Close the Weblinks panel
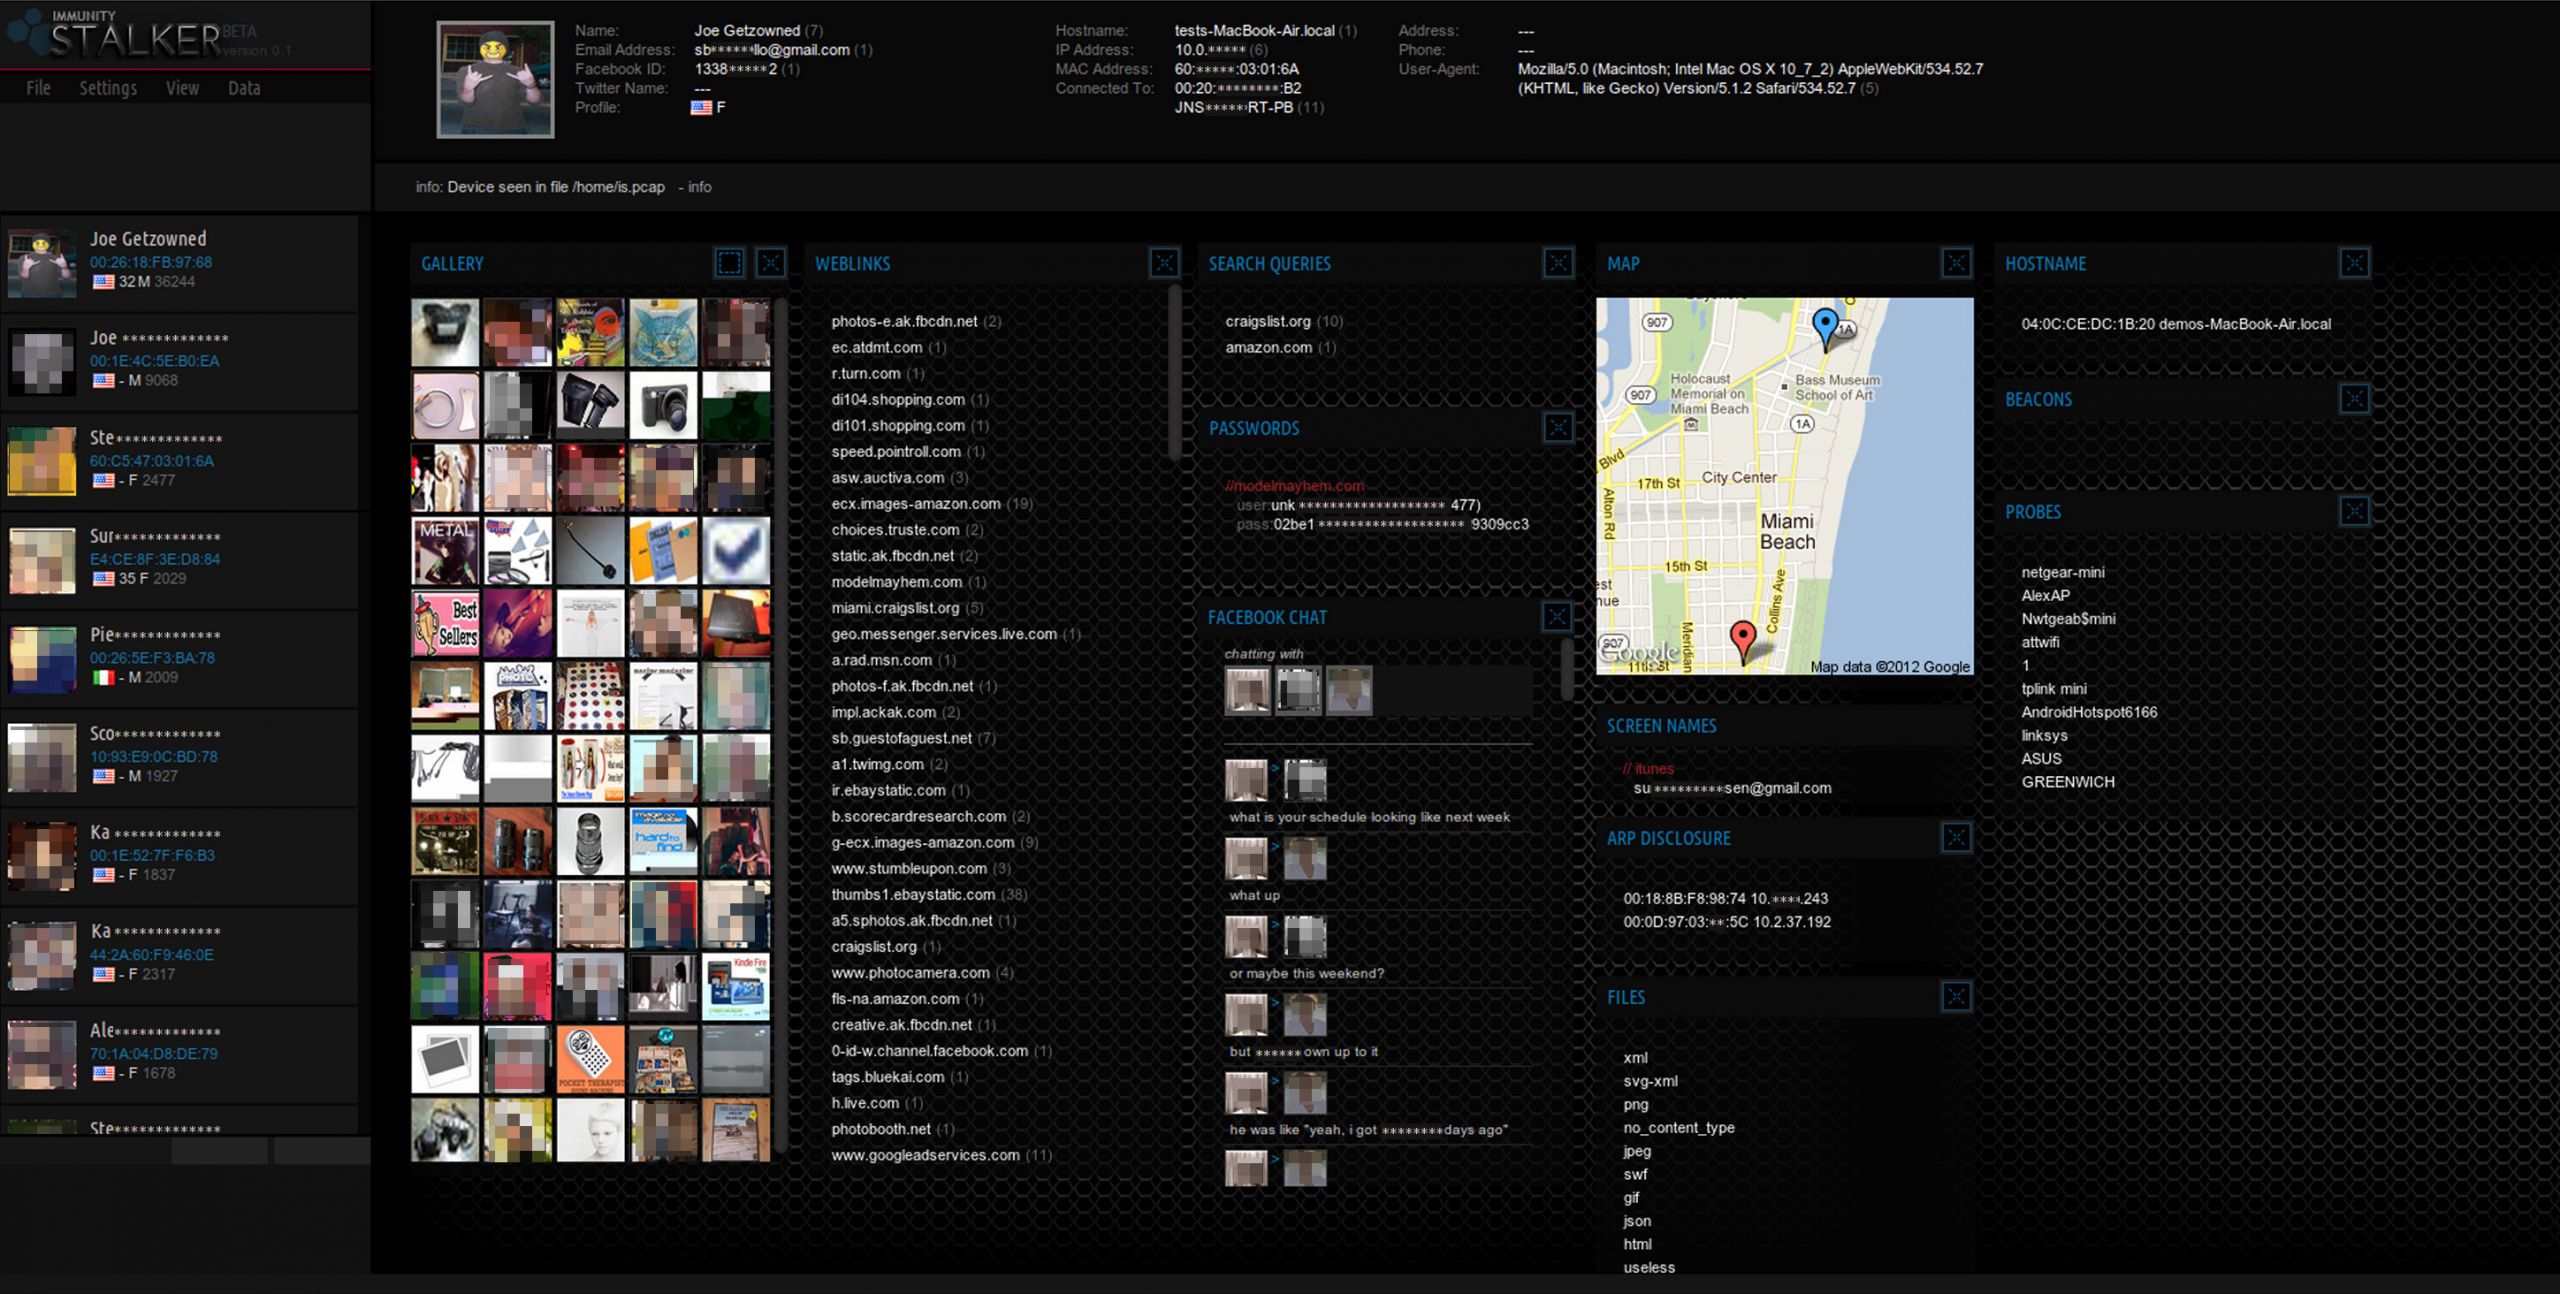This screenshot has width=2560, height=1294. coord(1164,263)
